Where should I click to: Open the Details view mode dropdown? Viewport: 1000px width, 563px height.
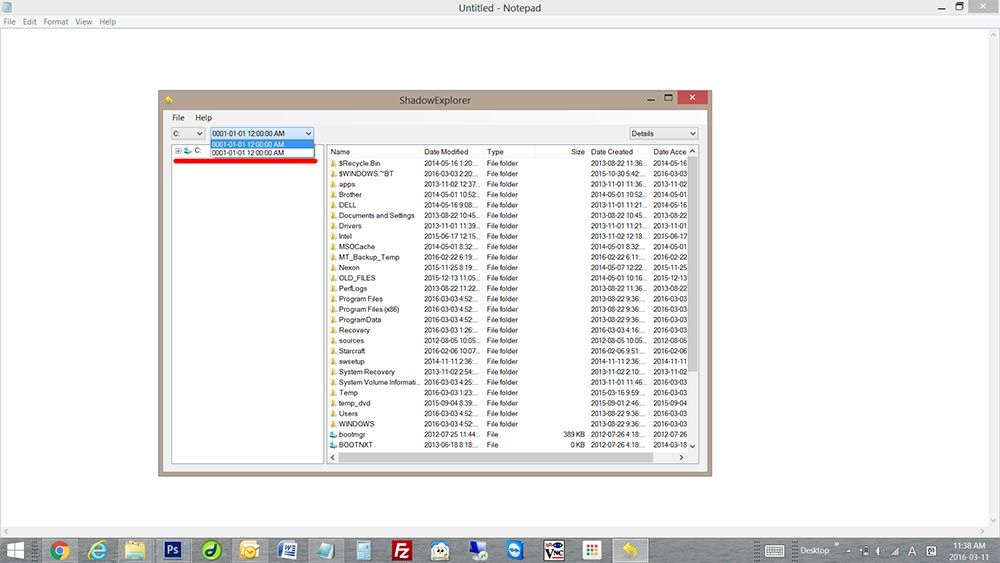tap(663, 133)
